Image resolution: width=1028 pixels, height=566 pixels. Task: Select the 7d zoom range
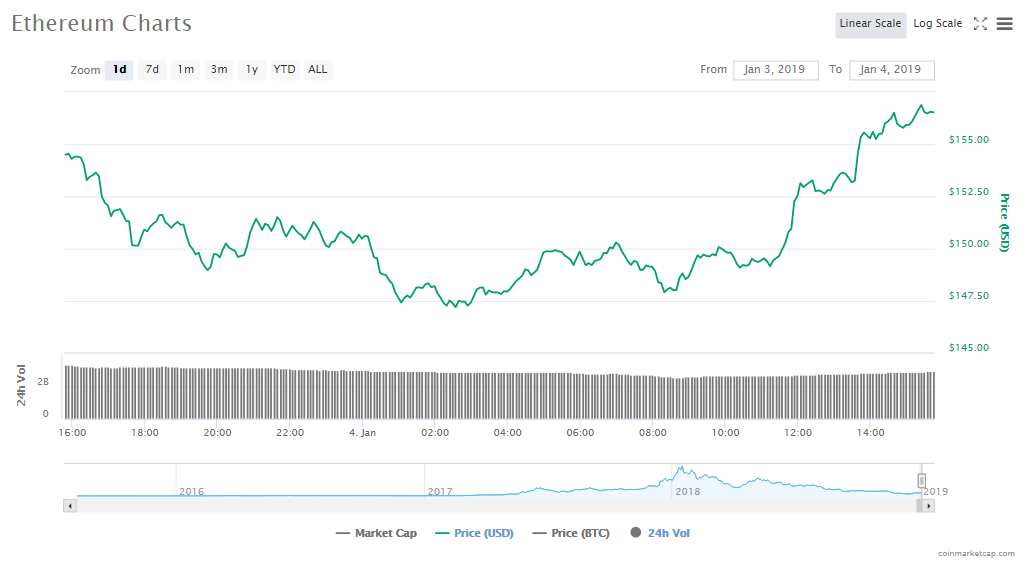pos(152,70)
